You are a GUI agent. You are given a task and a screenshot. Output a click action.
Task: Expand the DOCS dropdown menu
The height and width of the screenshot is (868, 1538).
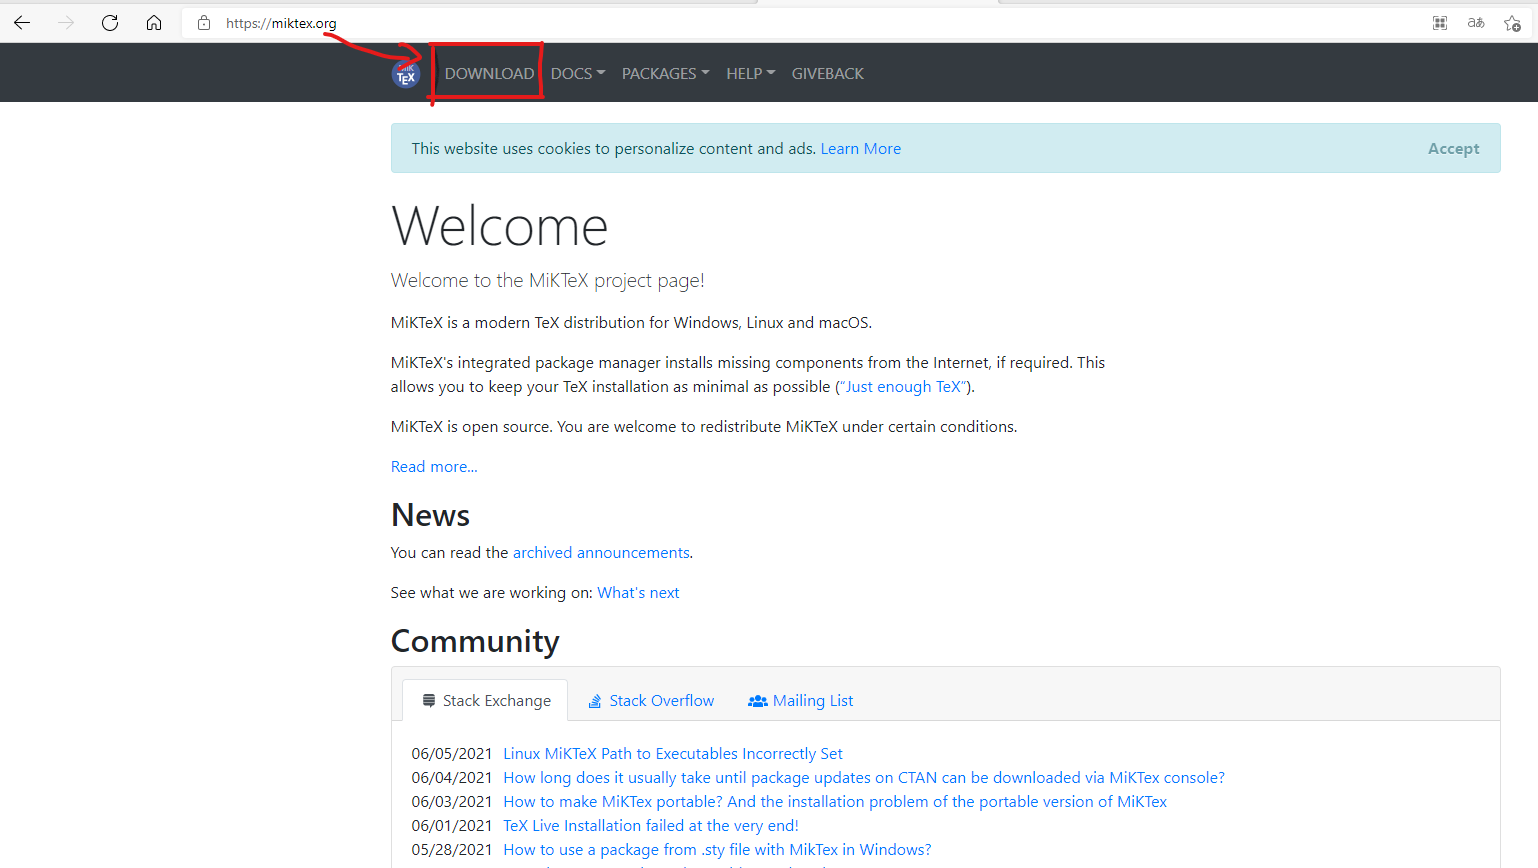[x=578, y=74]
